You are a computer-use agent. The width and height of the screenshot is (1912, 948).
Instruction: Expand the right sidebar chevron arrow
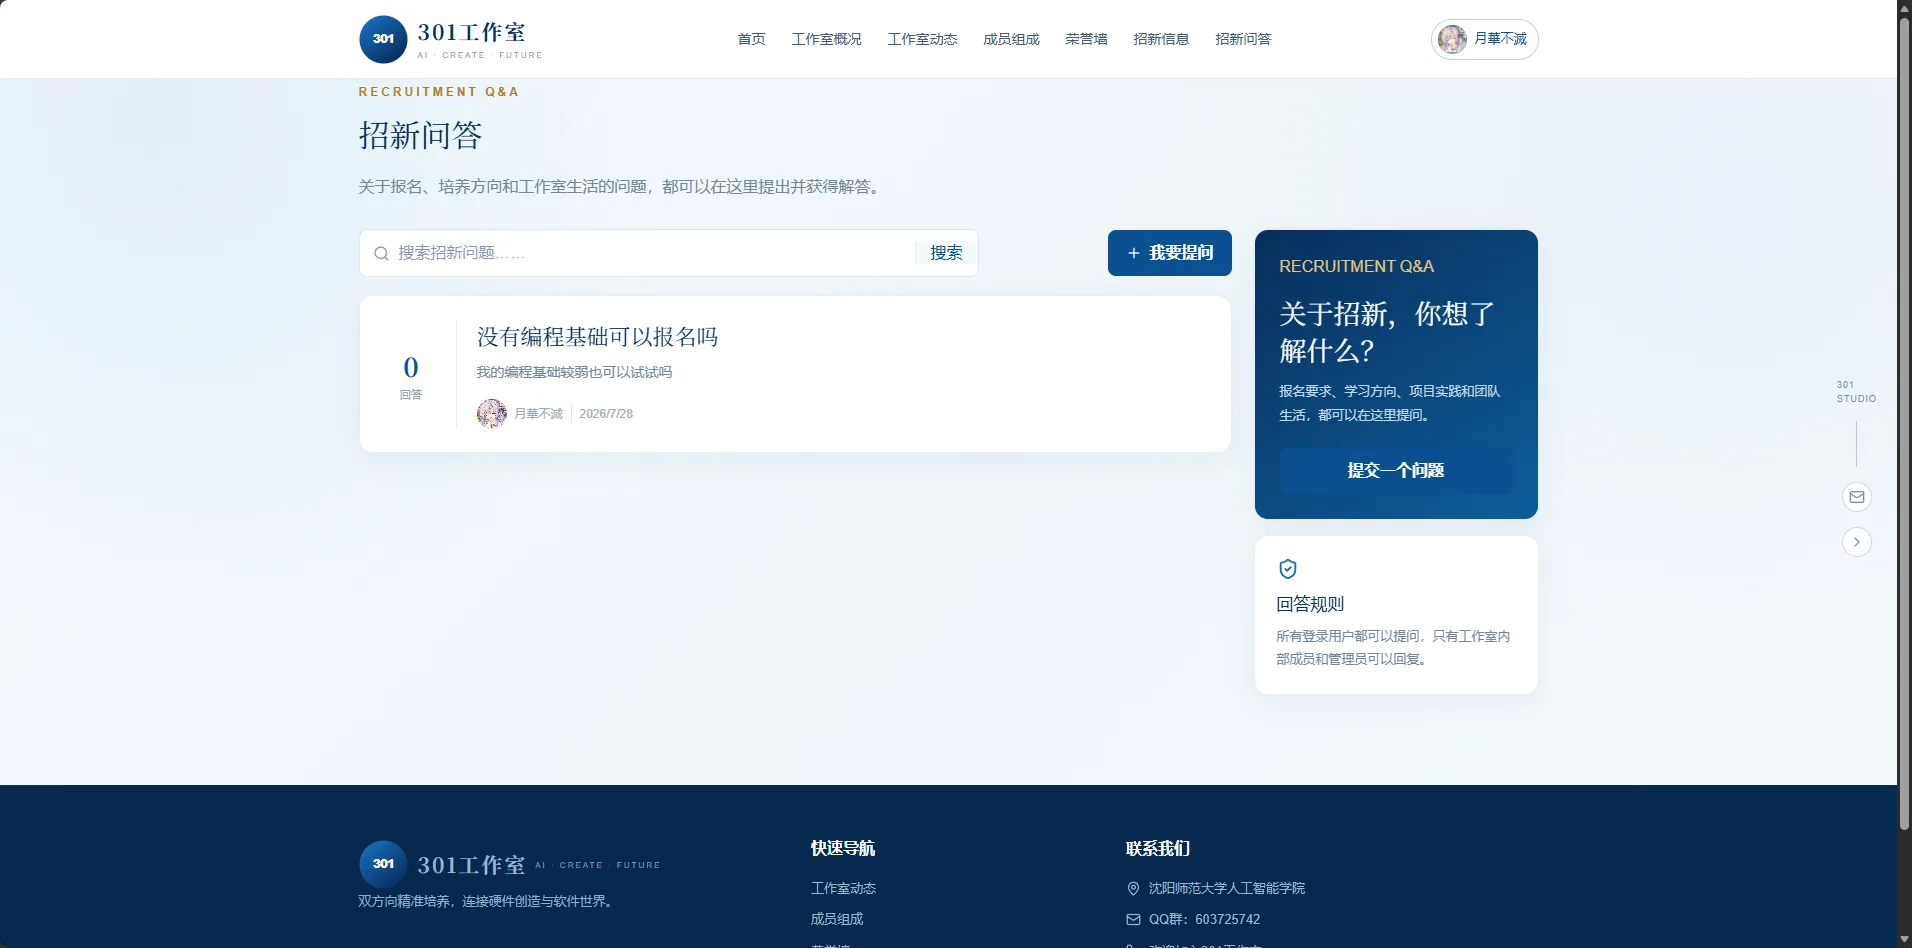pyautogui.click(x=1857, y=542)
